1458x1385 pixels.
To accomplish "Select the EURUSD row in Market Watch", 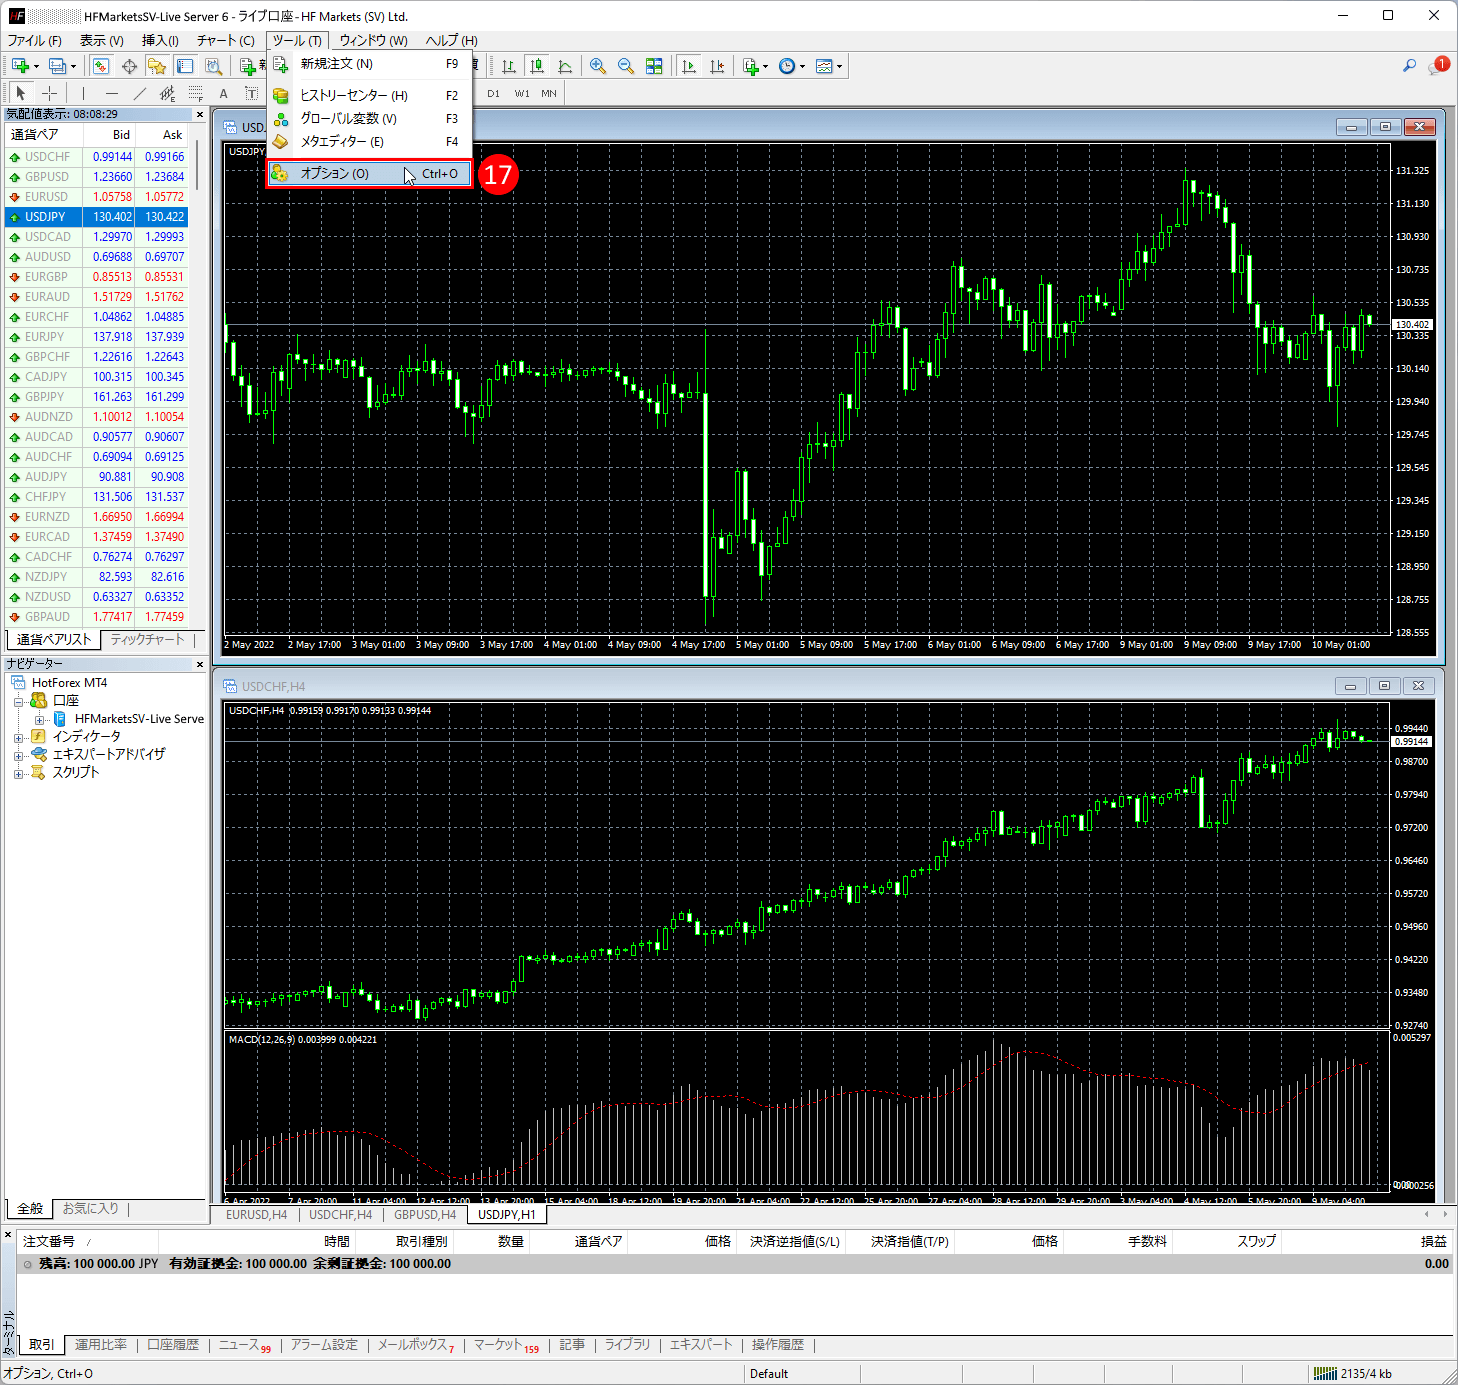I will pyautogui.click(x=47, y=197).
